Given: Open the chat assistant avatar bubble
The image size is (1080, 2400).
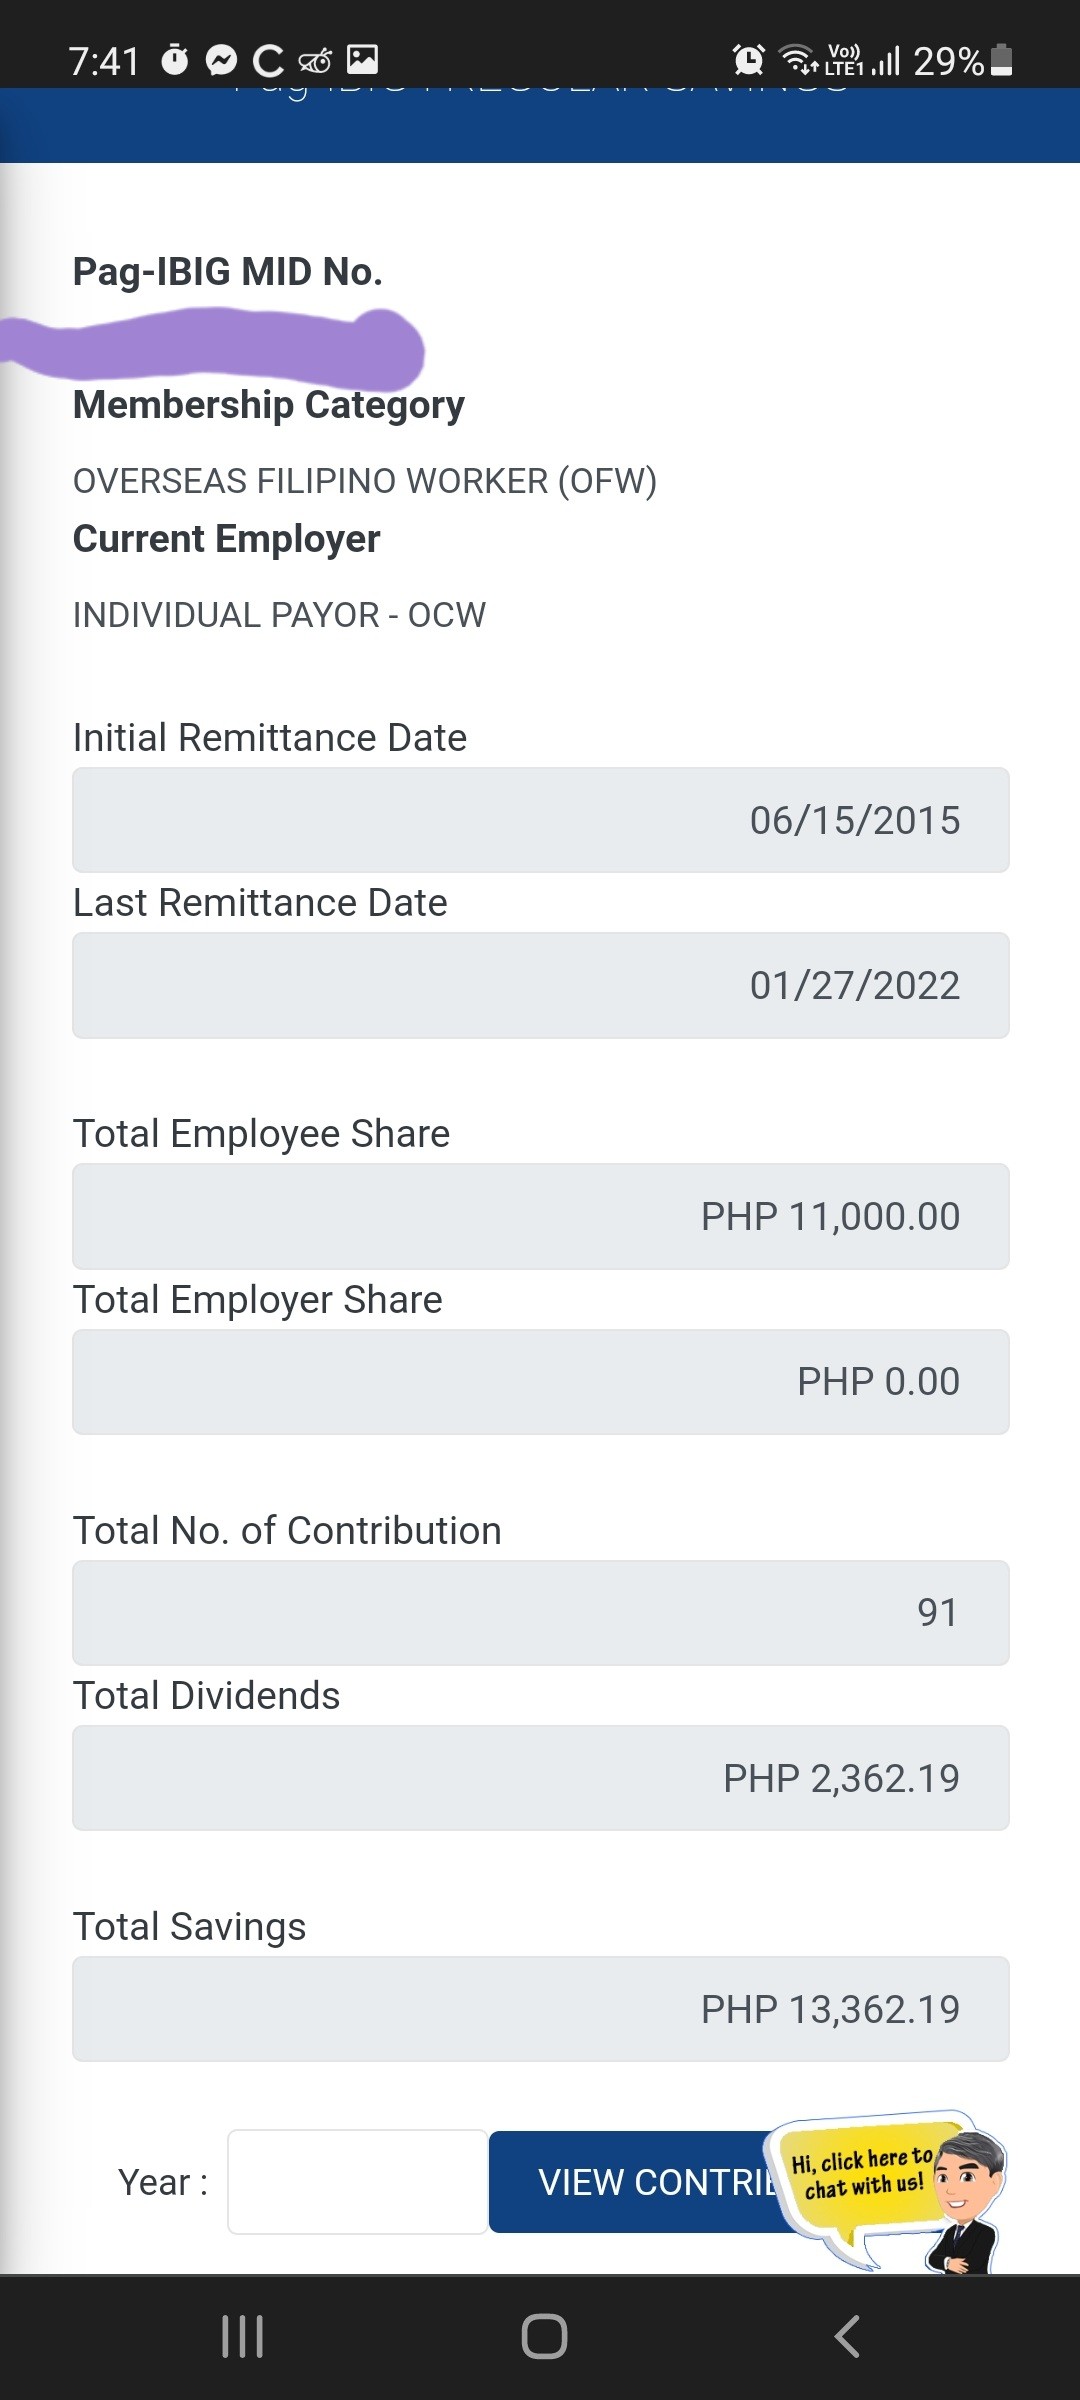Looking at the screenshot, I should click(890, 2192).
